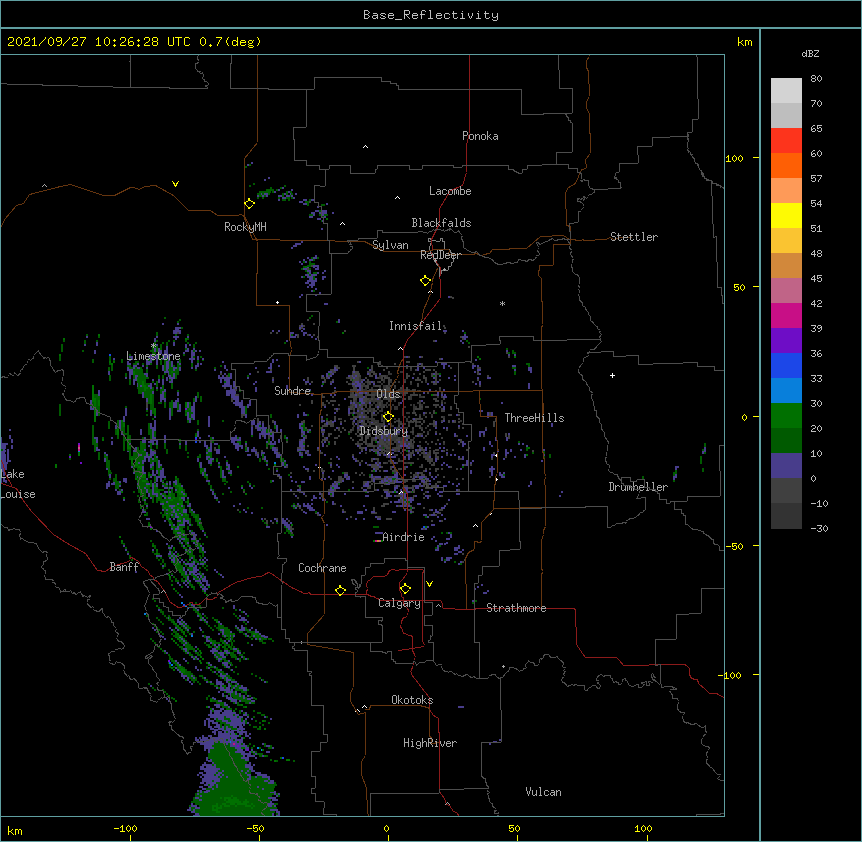Click the large green echo at map bottom
The image size is (862, 842).
(234, 783)
